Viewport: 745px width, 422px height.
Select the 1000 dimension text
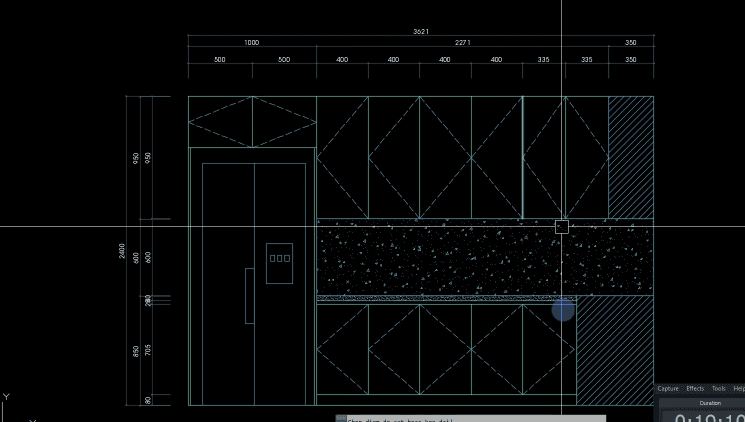251,43
